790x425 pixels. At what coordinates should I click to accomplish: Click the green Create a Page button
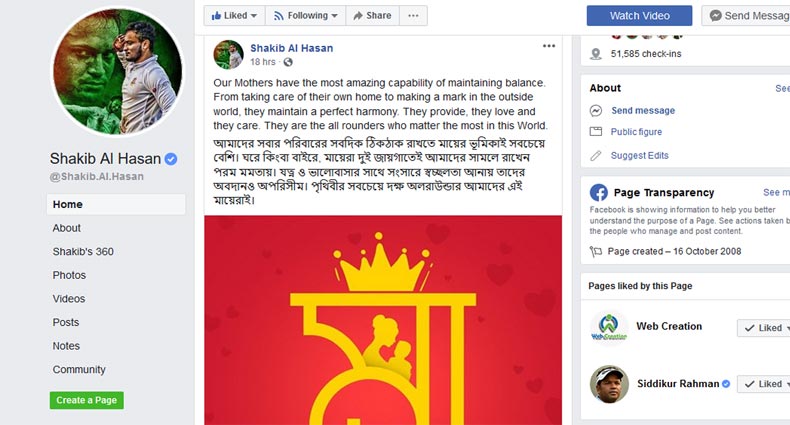coord(87,400)
